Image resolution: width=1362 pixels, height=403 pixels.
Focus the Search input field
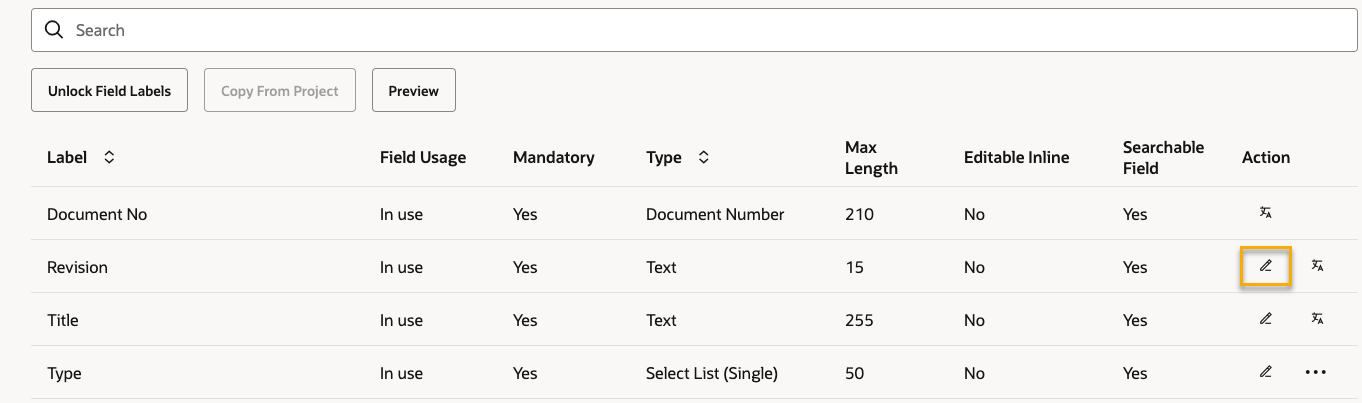point(694,30)
